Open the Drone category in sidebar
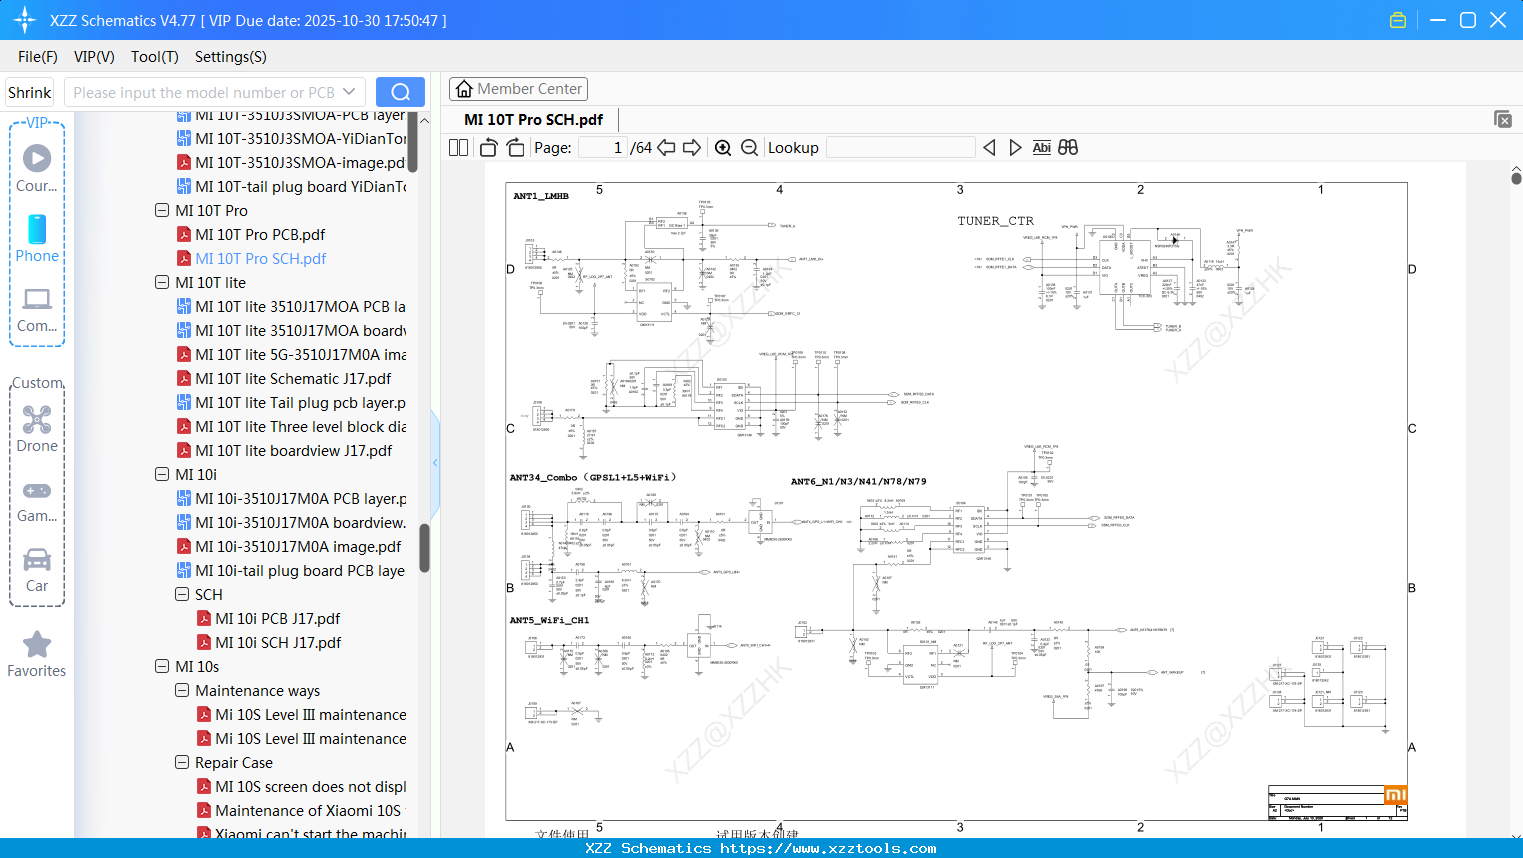The image size is (1523, 858). (37, 429)
